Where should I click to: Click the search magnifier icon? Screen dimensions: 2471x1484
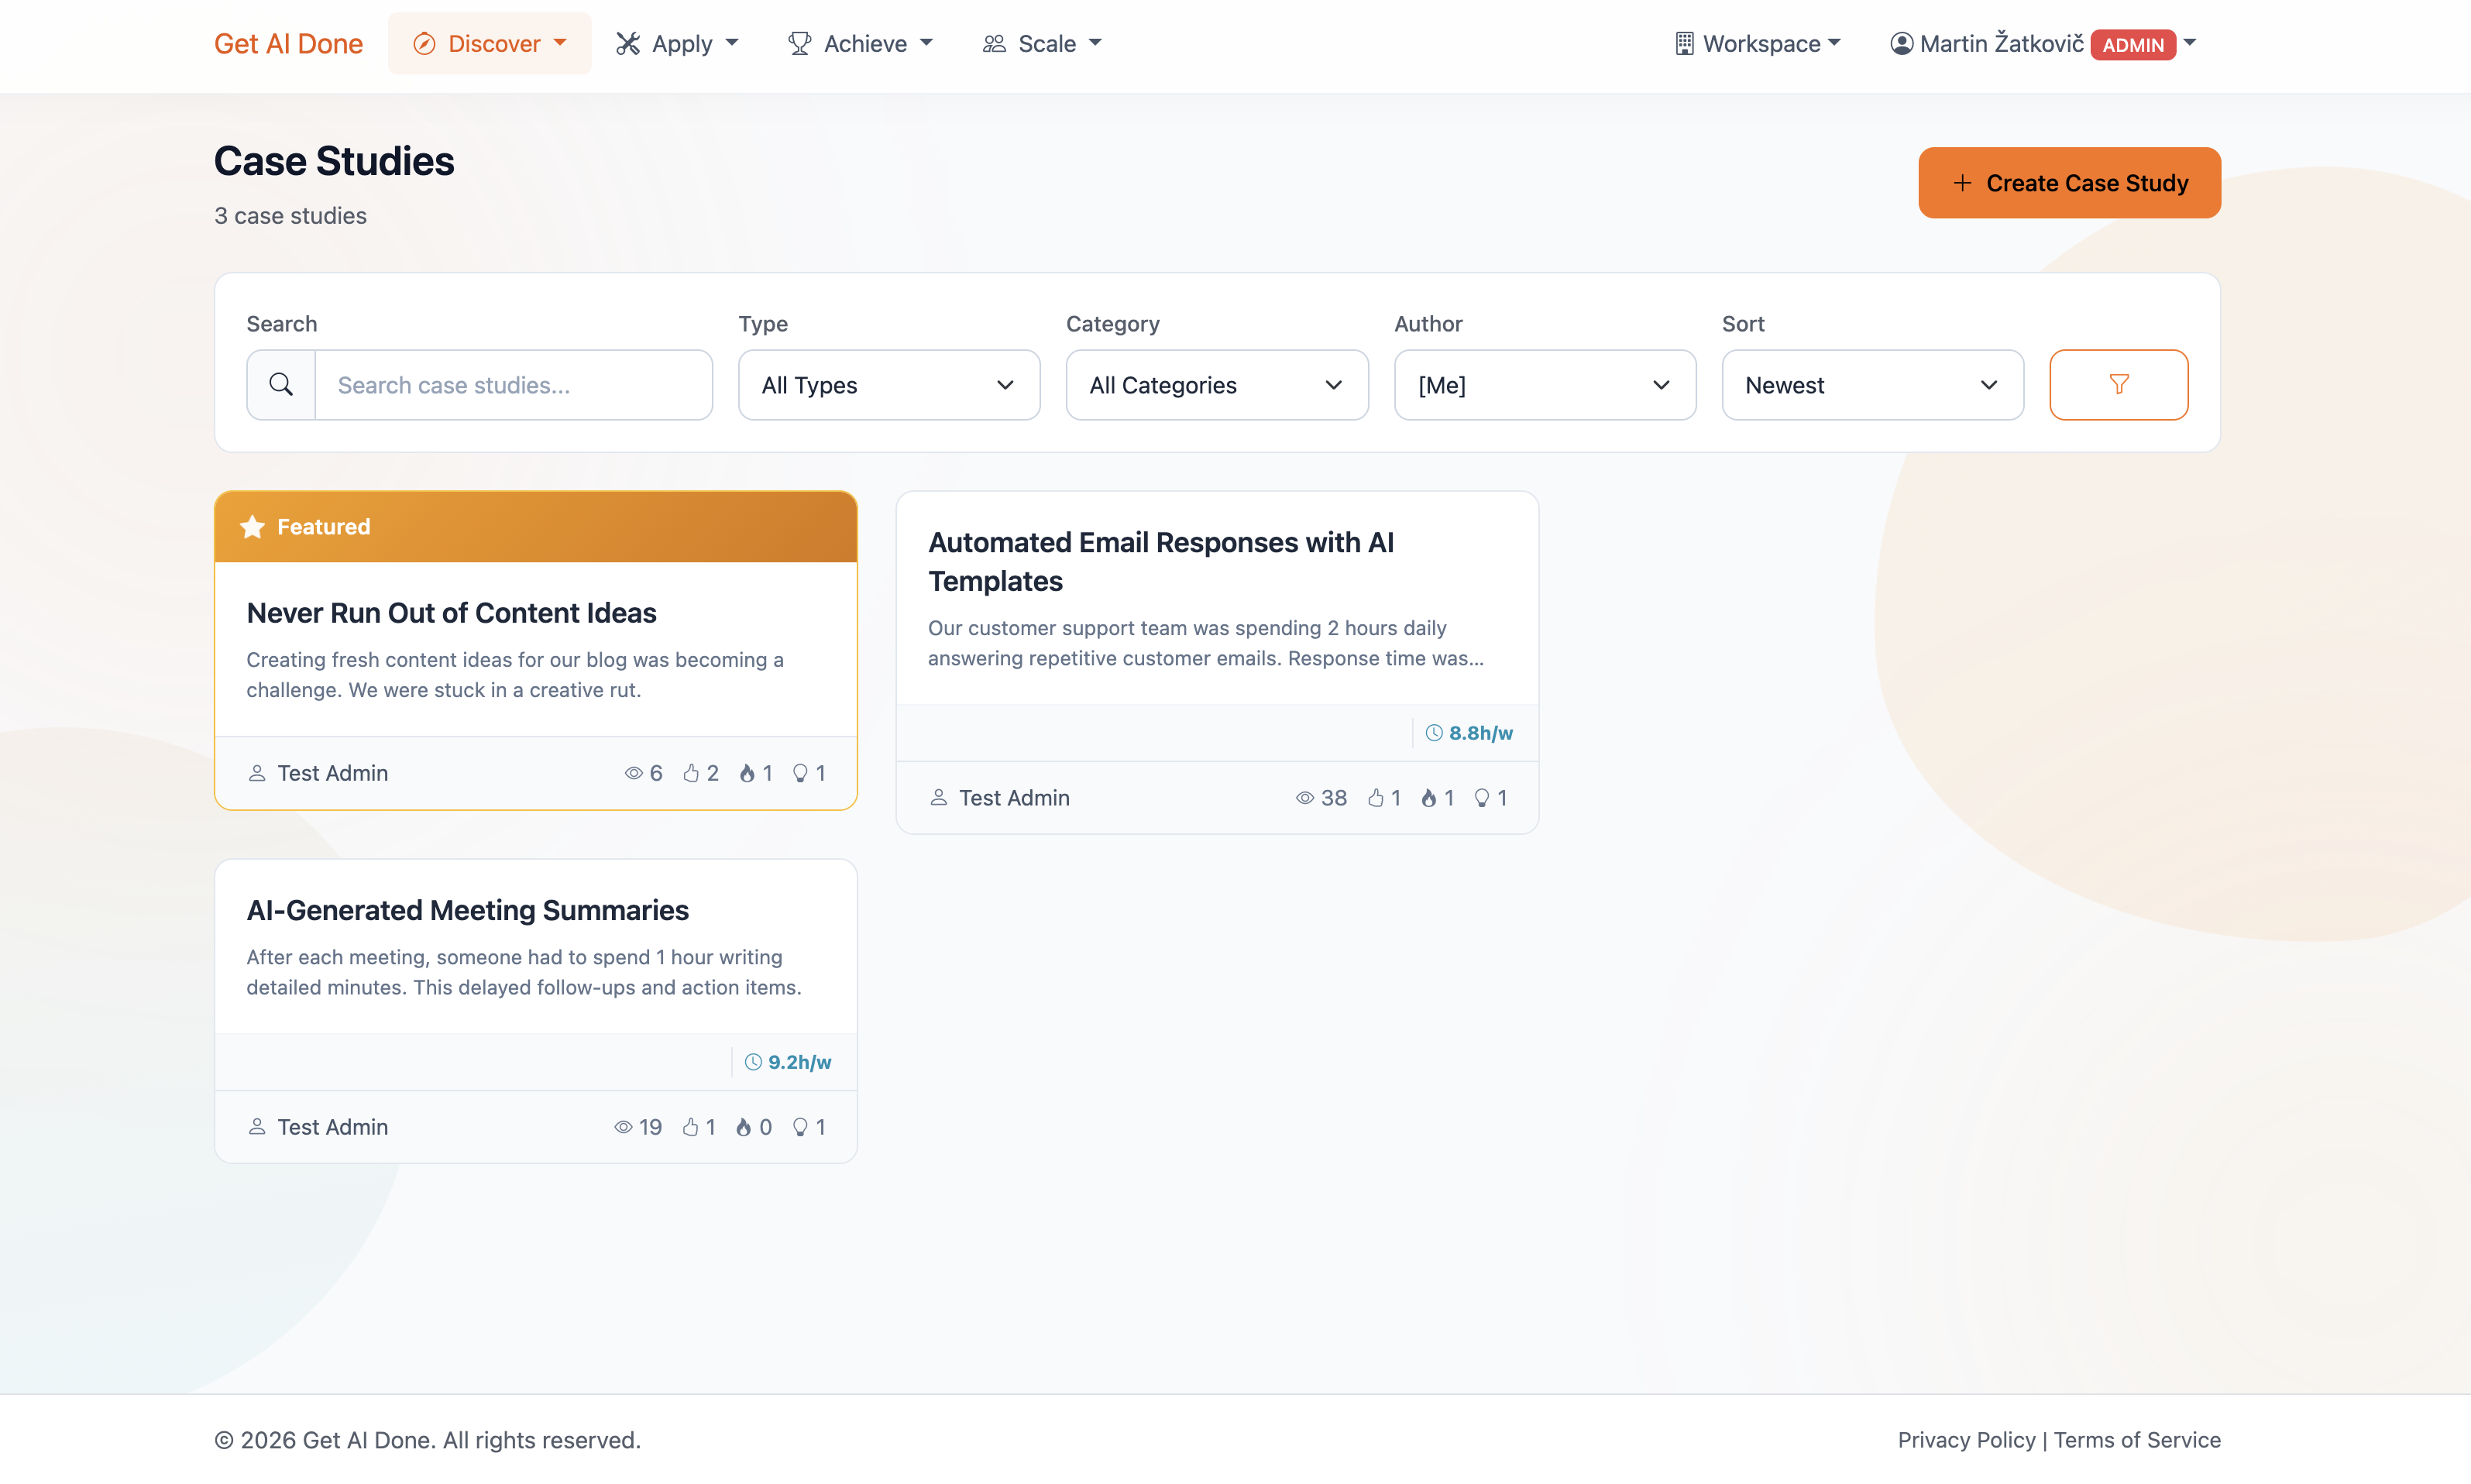click(x=281, y=385)
